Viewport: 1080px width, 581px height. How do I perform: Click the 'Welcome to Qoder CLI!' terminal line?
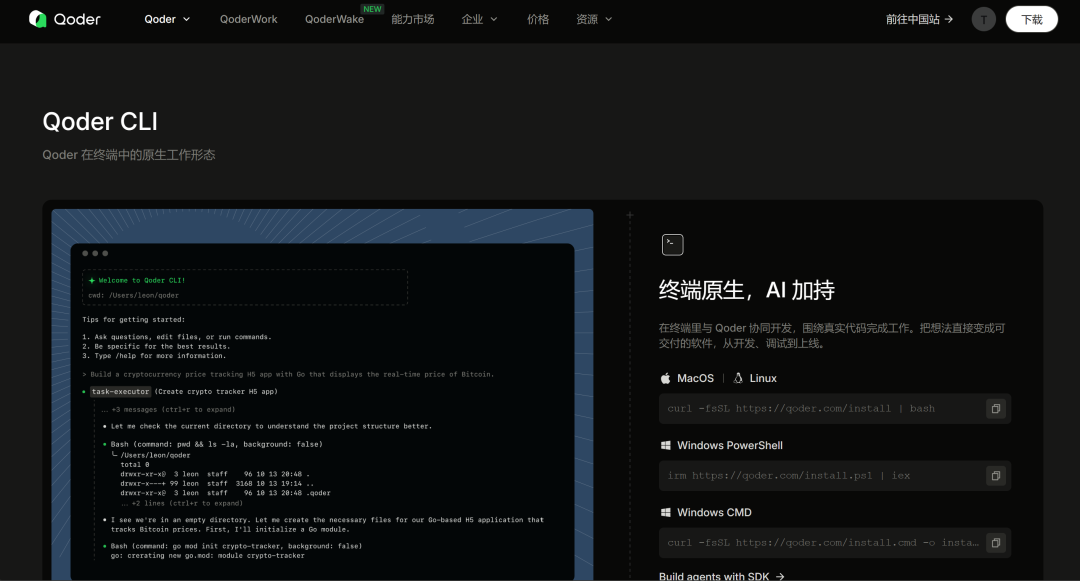pos(136,280)
